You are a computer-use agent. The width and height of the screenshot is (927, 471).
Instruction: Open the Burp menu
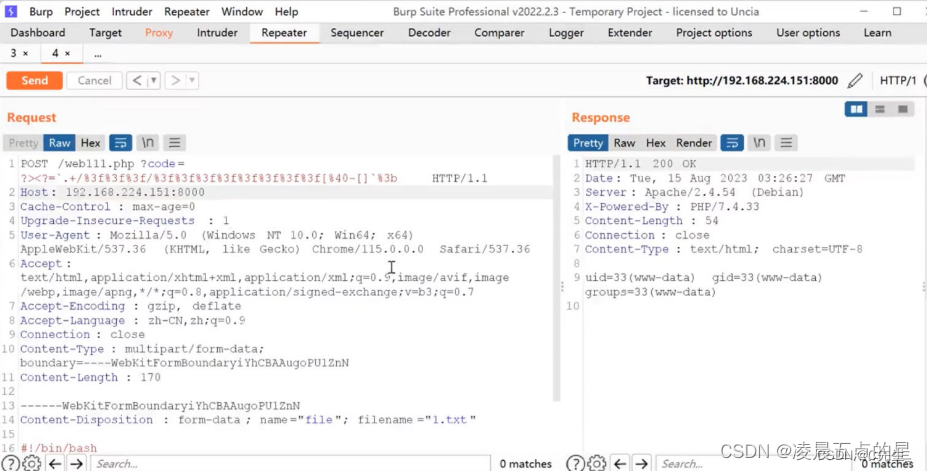[x=40, y=11]
